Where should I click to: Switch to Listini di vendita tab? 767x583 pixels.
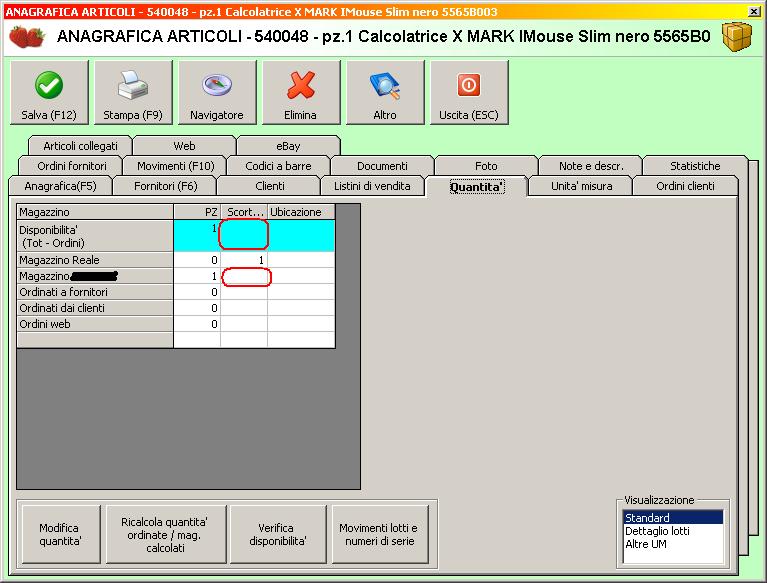372,186
